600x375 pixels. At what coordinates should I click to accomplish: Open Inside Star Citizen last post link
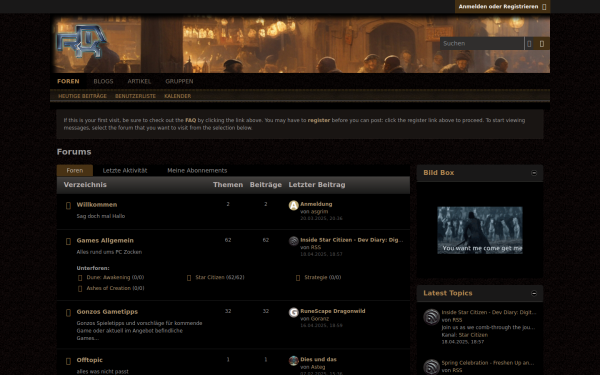pos(352,240)
